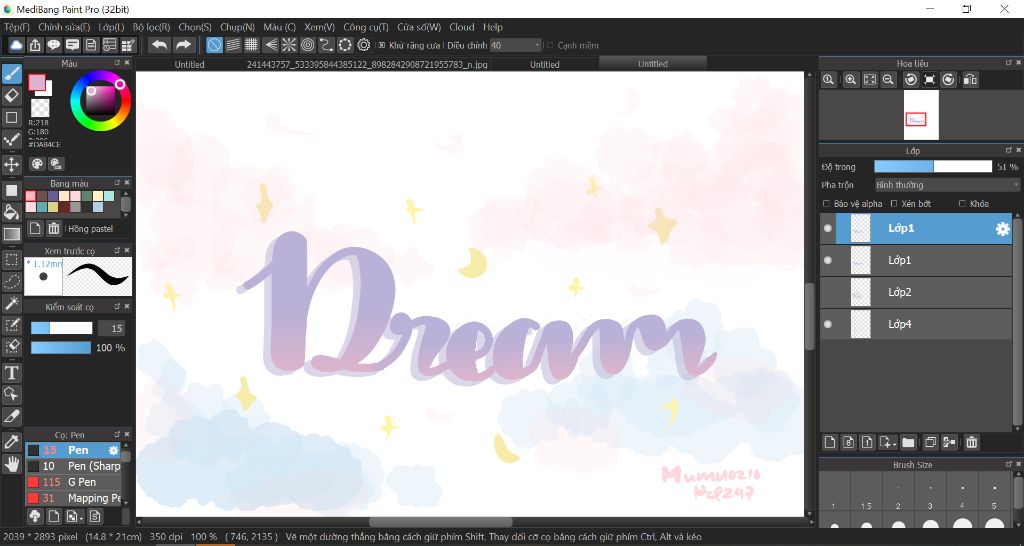This screenshot has width=1024, height=546.
Task: Open the Cloud save icon in toolbar
Action: pyautogui.click(x=16, y=45)
